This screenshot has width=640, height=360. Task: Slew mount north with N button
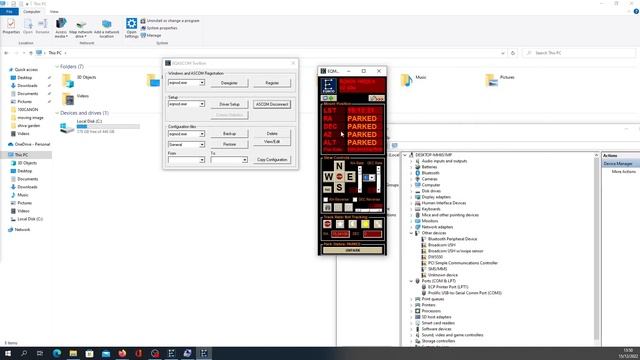pyautogui.click(x=339, y=166)
